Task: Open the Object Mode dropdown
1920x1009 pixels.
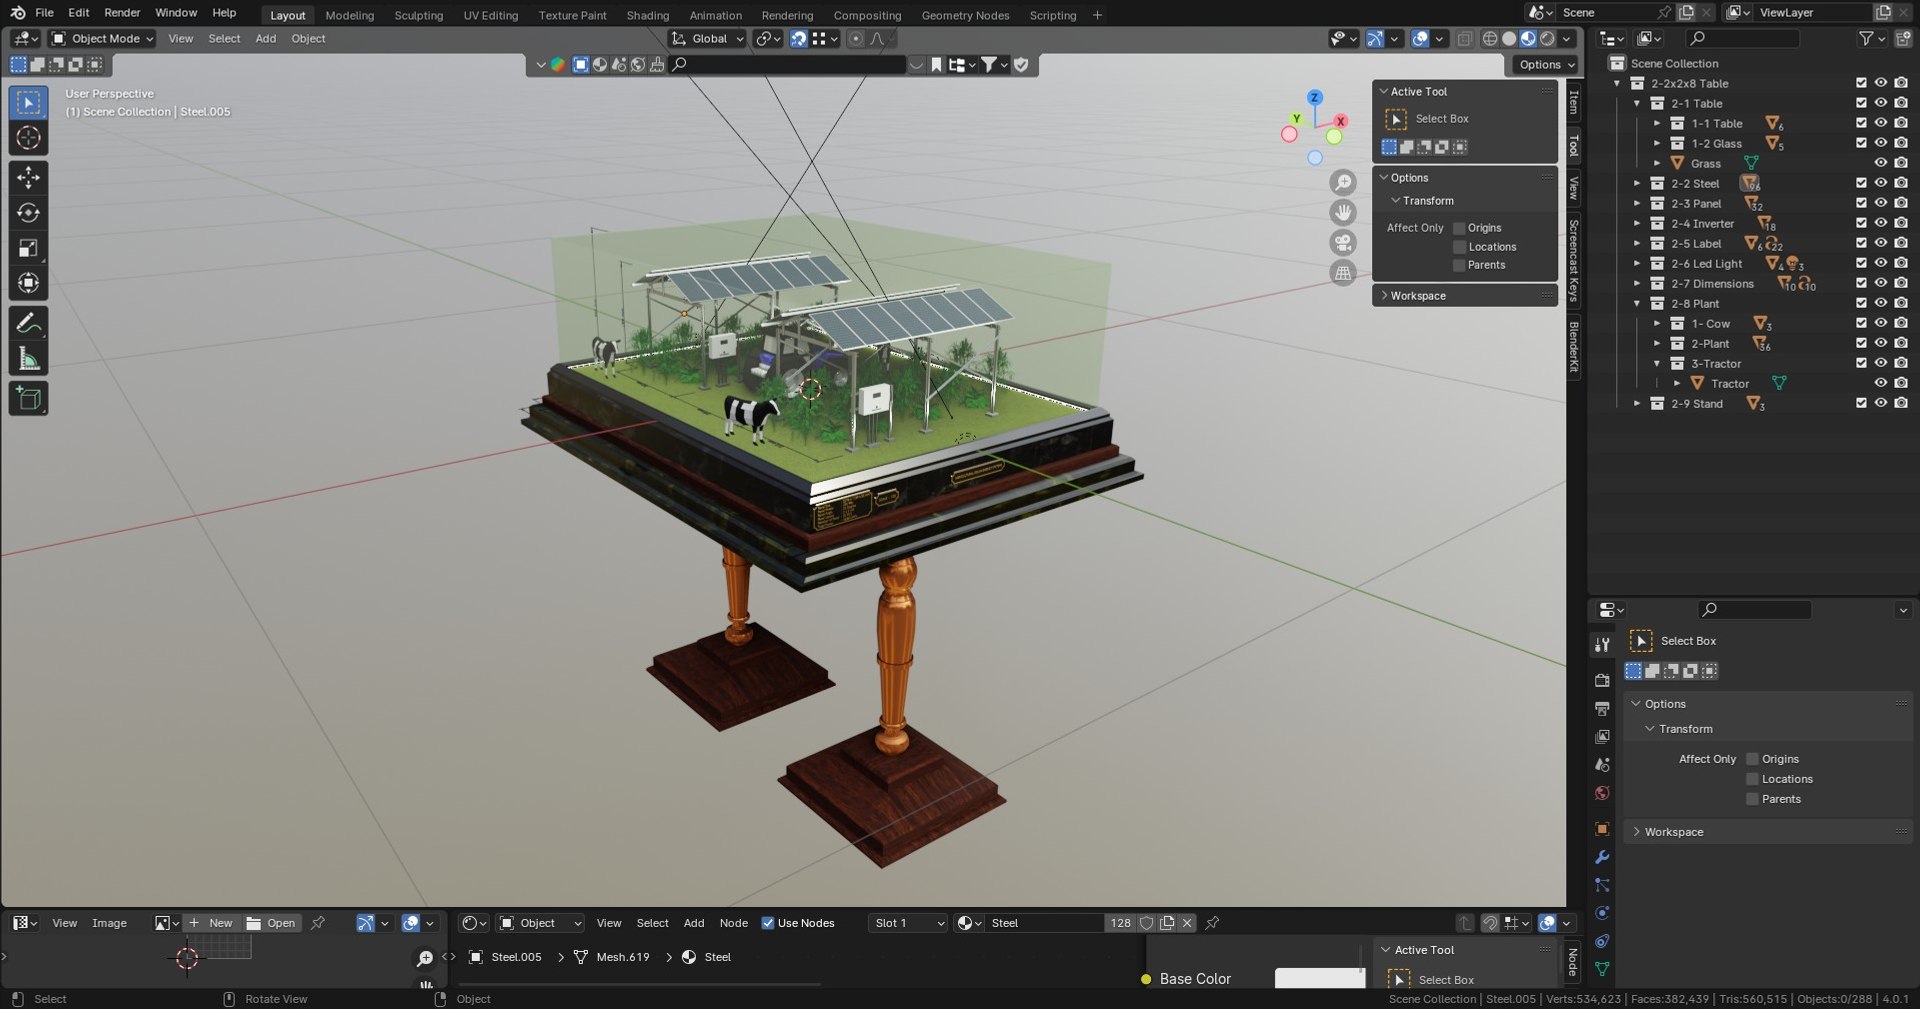Action: [x=103, y=38]
